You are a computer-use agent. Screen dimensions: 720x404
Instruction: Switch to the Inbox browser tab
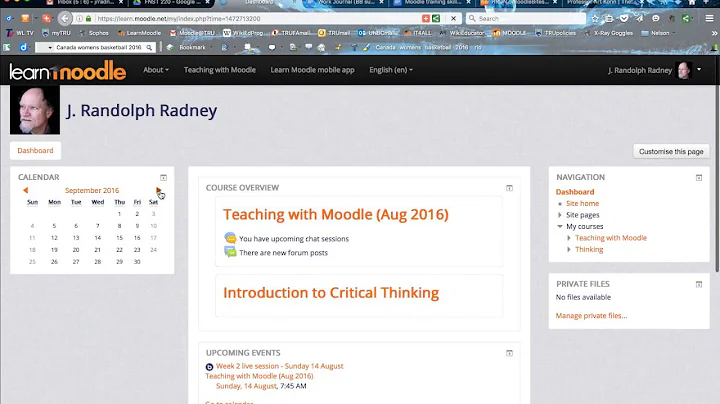(84, 2)
